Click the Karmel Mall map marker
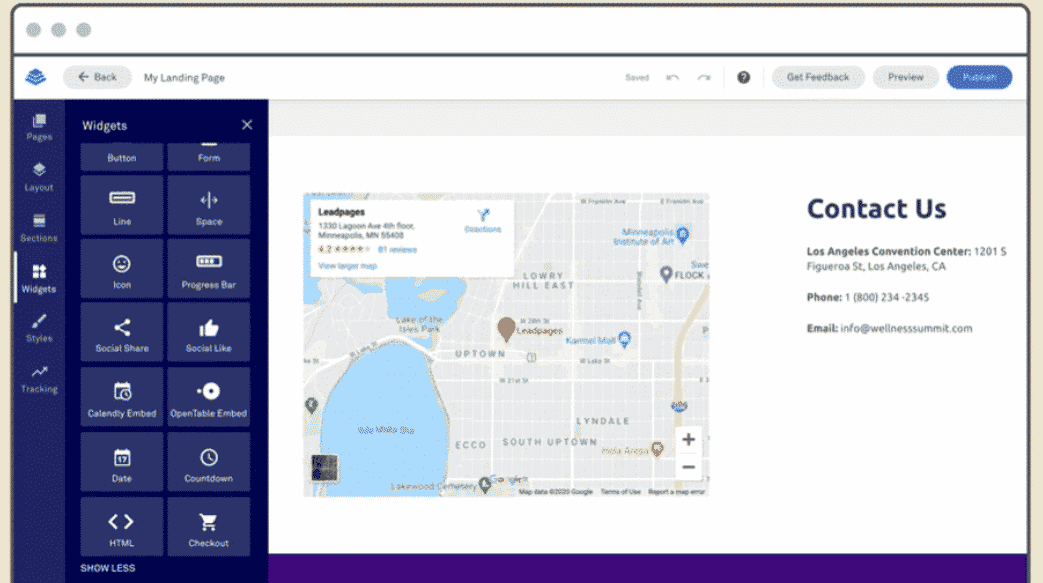This screenshot has height=583, width=1043. [624, 339]
